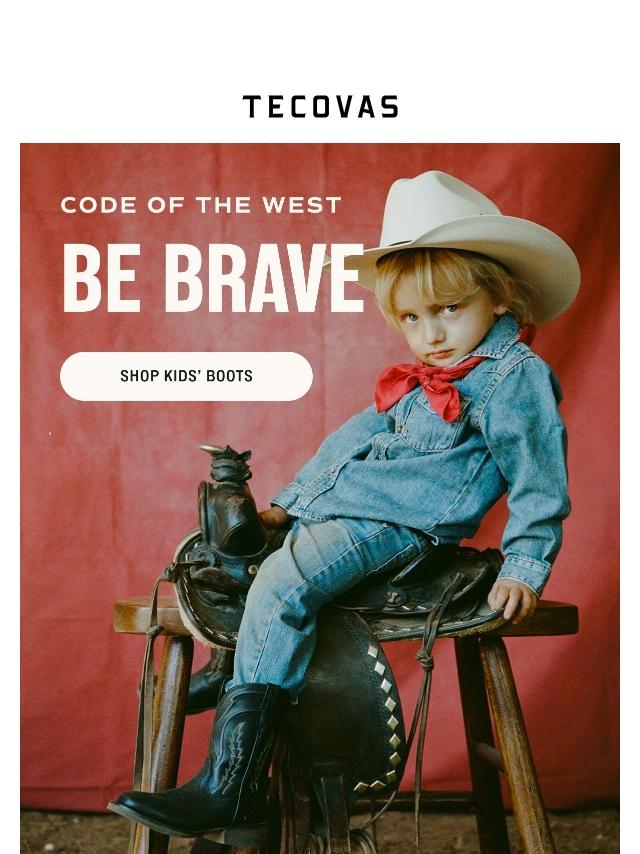This screenshot has width=640, height=854.
Task: Click the blank white header above logo
Action: pos(320,44)
